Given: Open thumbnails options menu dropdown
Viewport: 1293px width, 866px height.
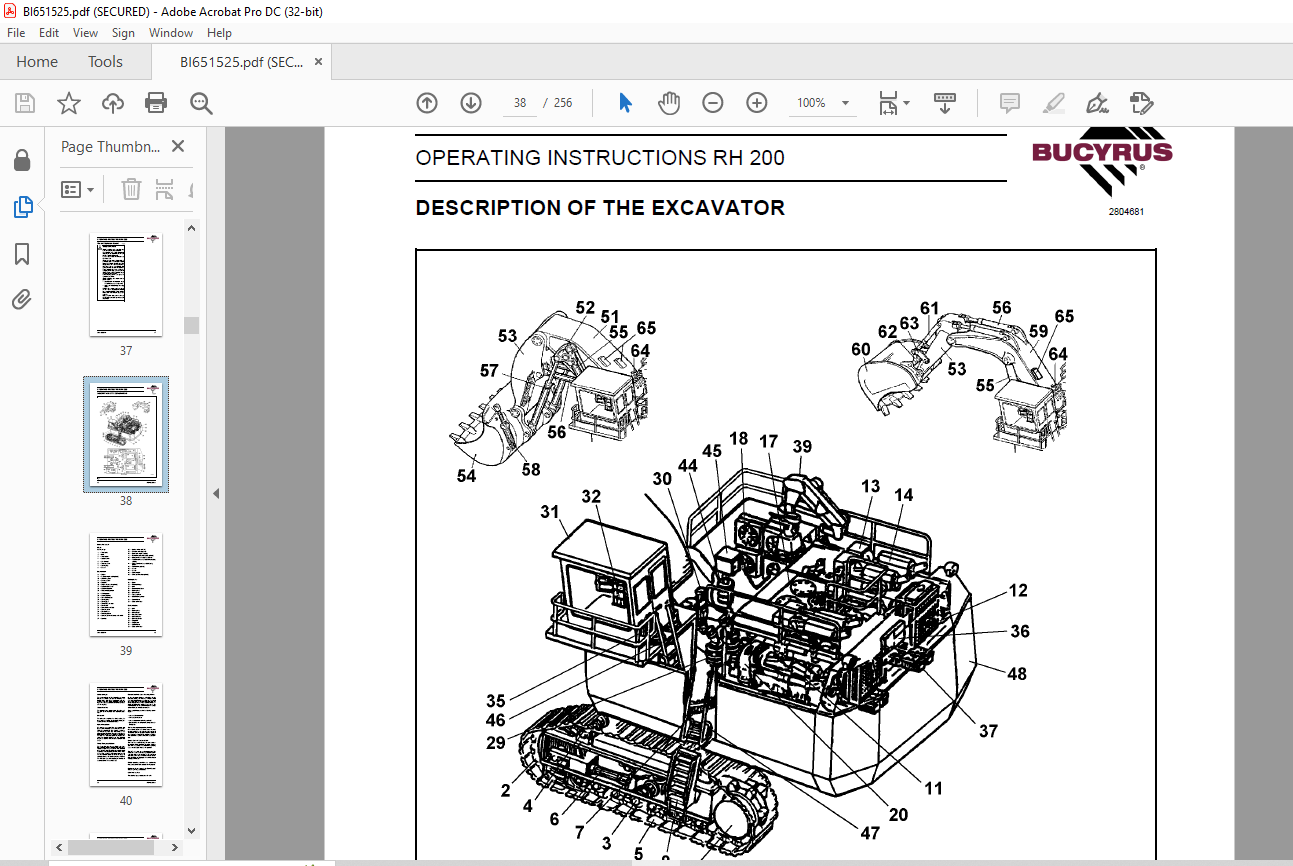Looking at the screenshot, I should point(78,189).
